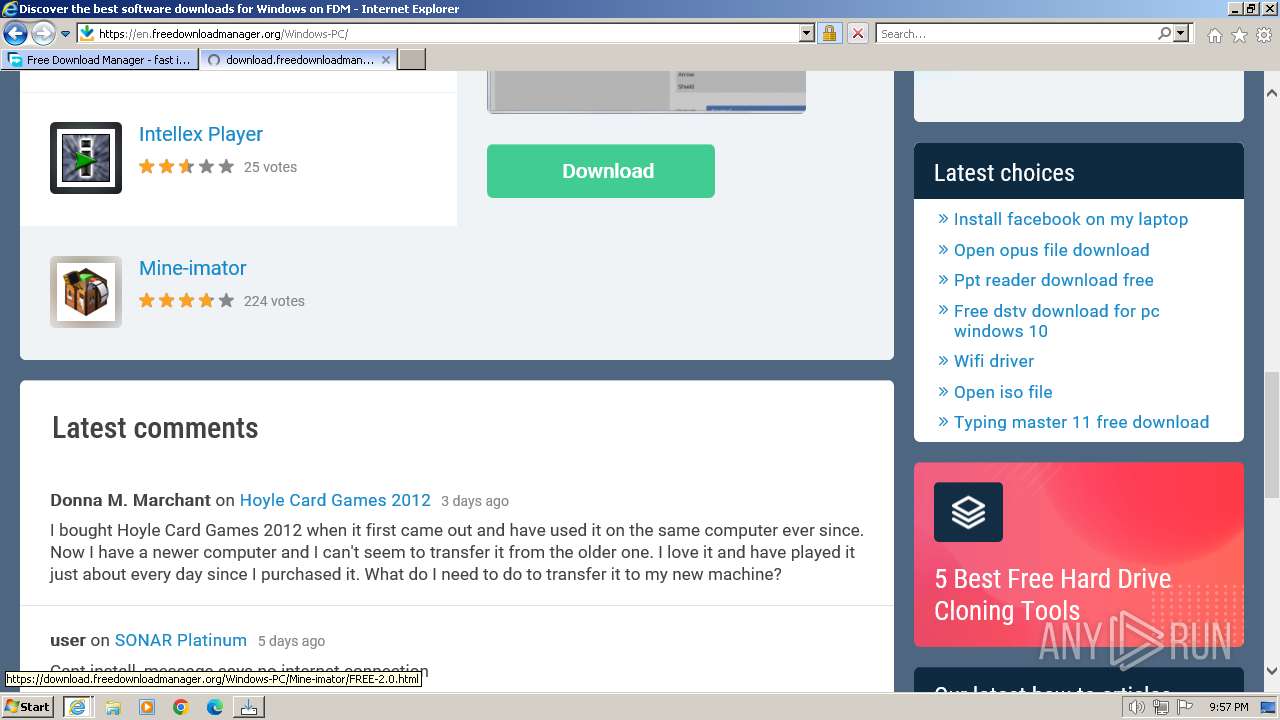This screenshot has width=1280, height=720.
Task: Expand the address bar autocomplete dropdown
Action: [807, 33]
